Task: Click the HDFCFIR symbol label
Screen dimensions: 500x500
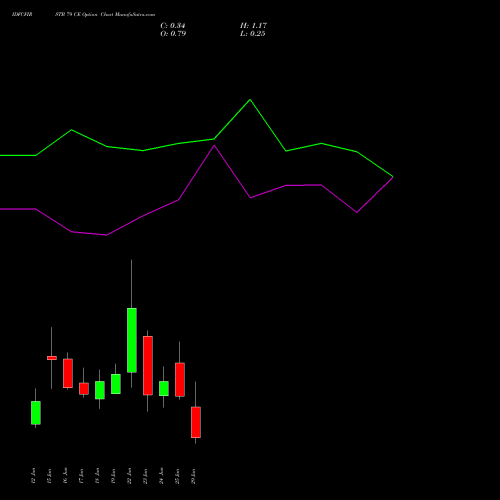Action: tap(22, 15)
